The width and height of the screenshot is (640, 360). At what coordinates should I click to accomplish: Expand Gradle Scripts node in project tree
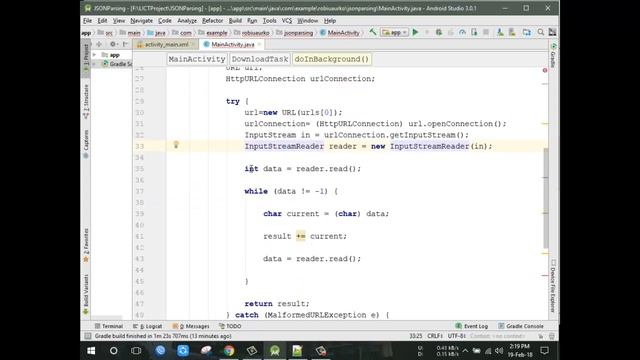point(95,64)
